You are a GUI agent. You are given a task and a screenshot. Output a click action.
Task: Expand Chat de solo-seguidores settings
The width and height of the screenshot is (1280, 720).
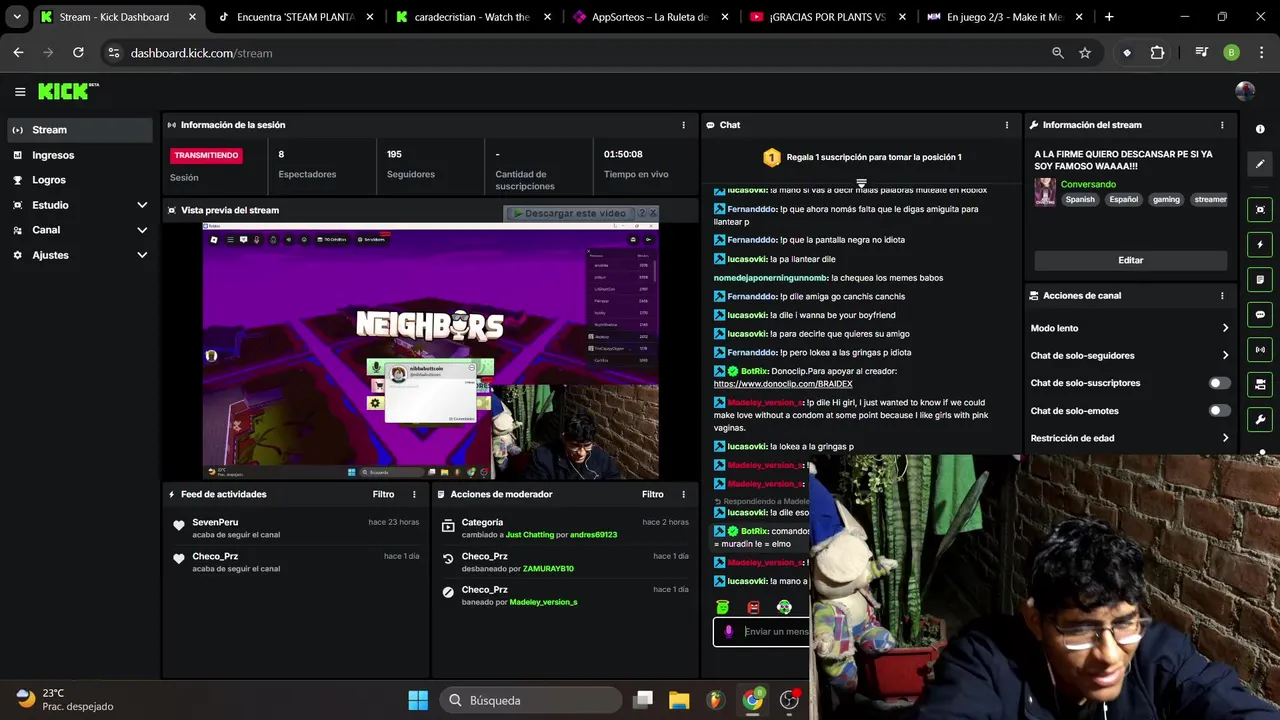[1129, 355]
